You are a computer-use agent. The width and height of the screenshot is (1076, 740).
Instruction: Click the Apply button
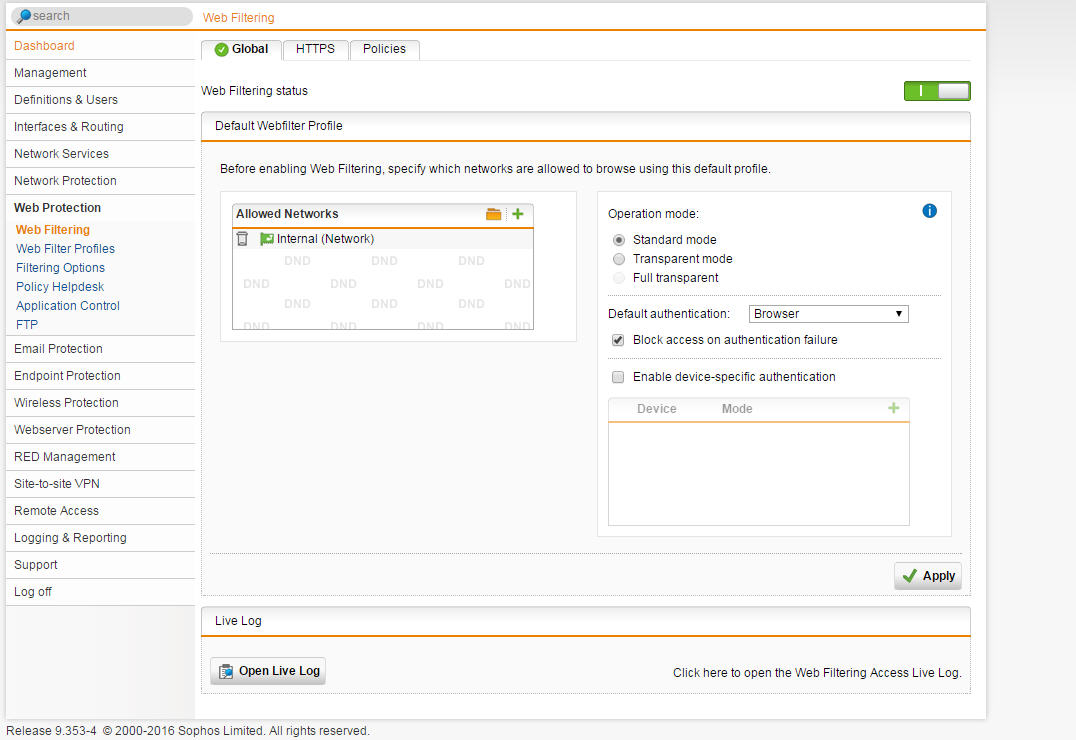(x=928, y=576)
